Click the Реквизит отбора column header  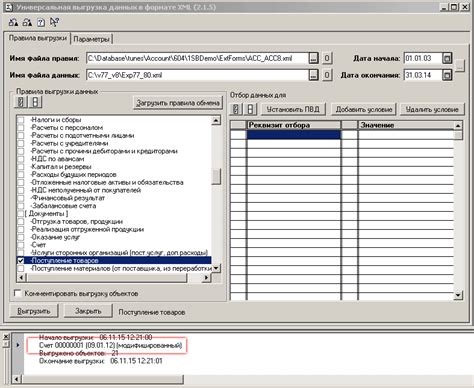pos(294,125)
